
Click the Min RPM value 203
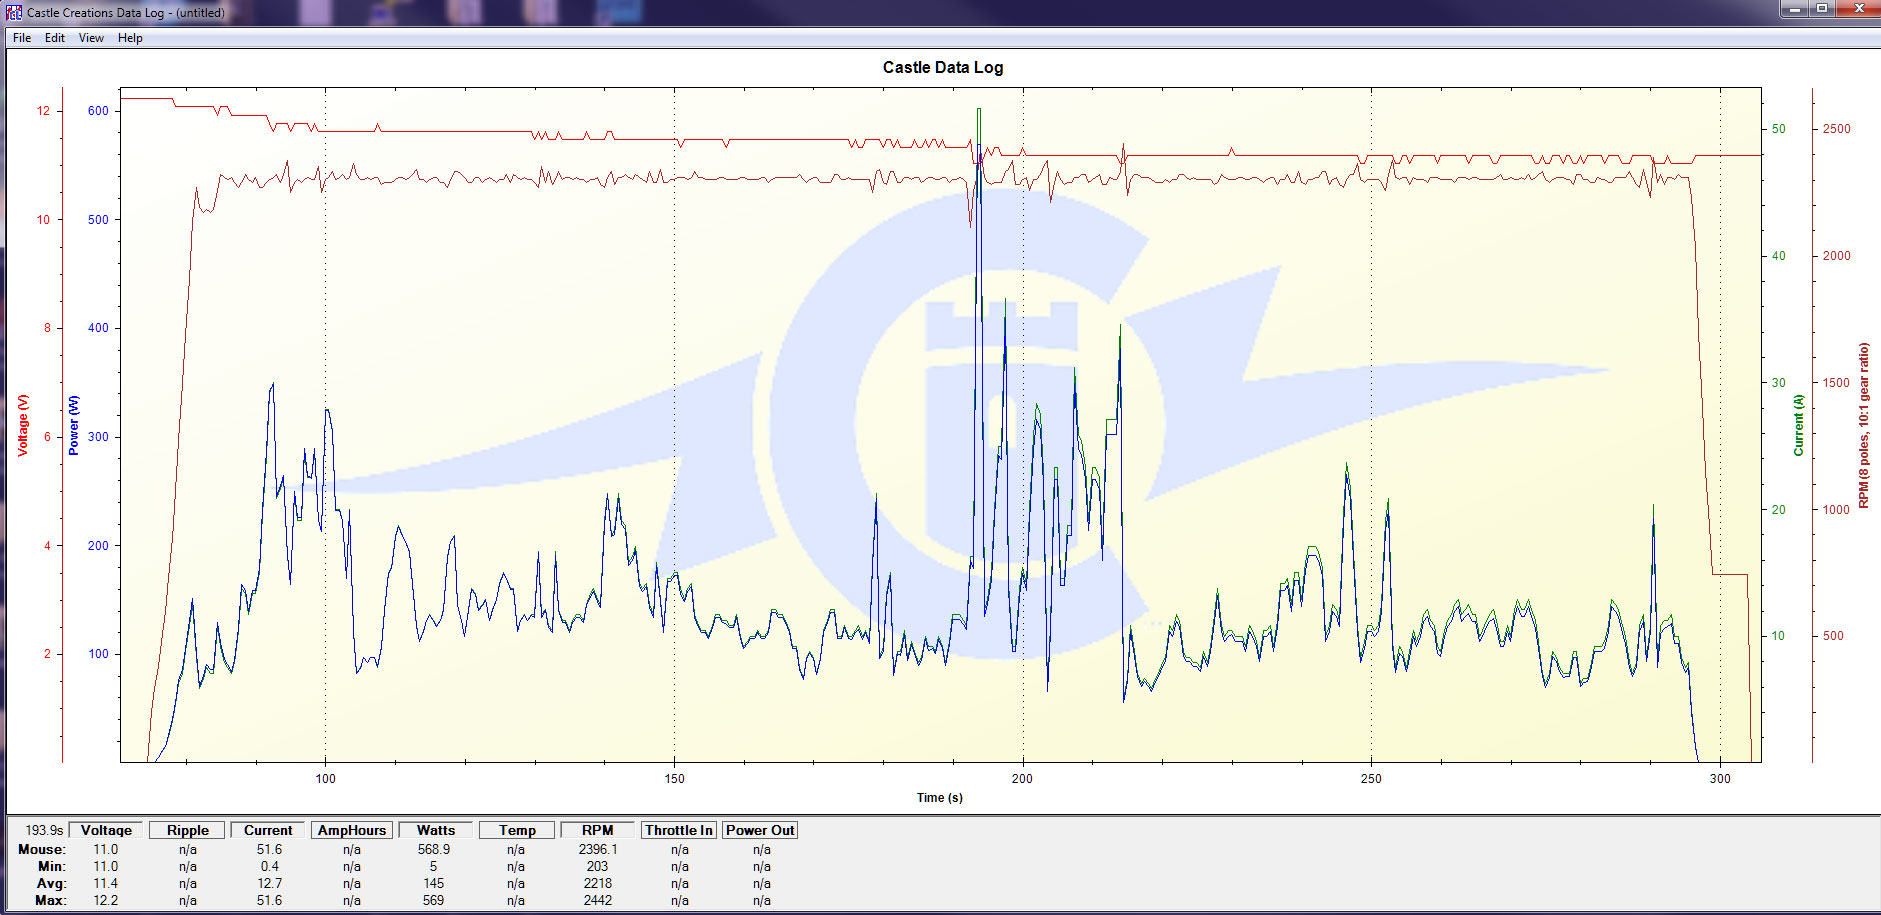click(x=598, y=866)
